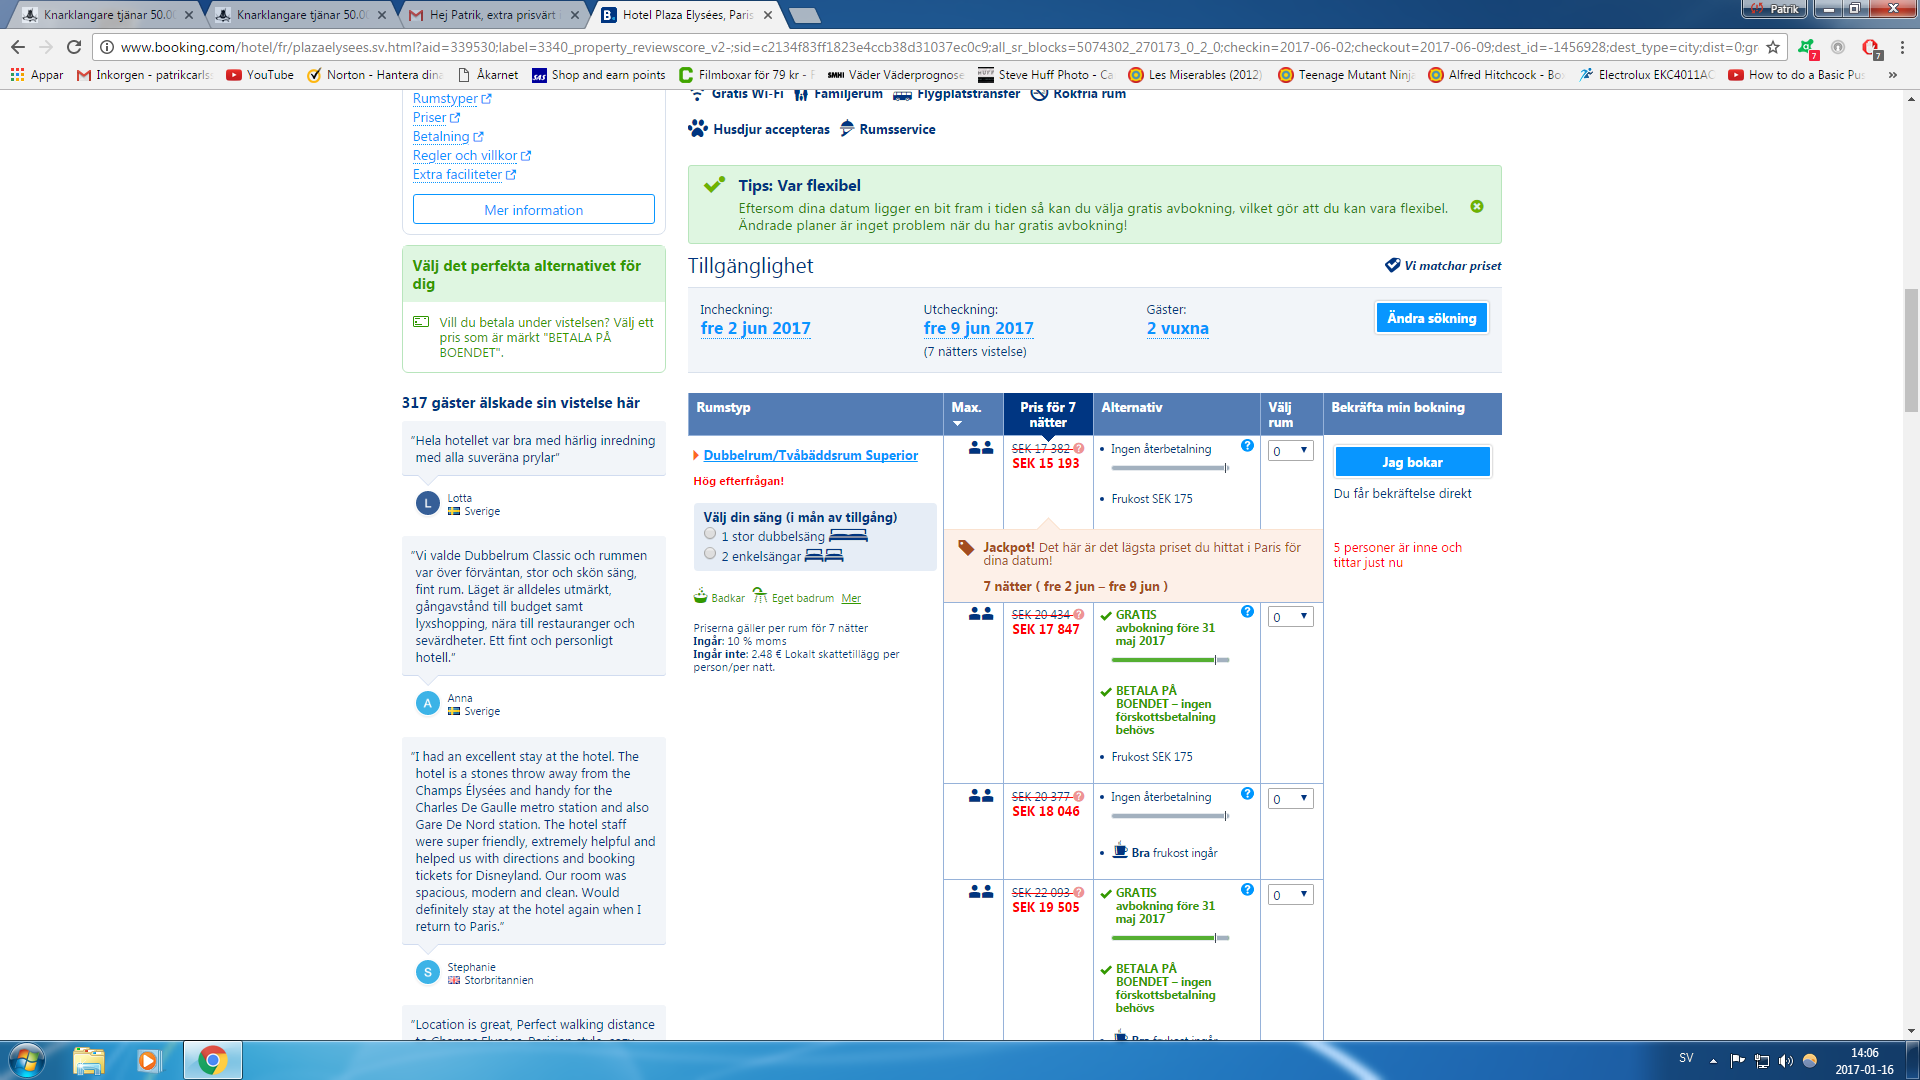Open Chrome from the Windows taskbar

(x=212, y=1060)
